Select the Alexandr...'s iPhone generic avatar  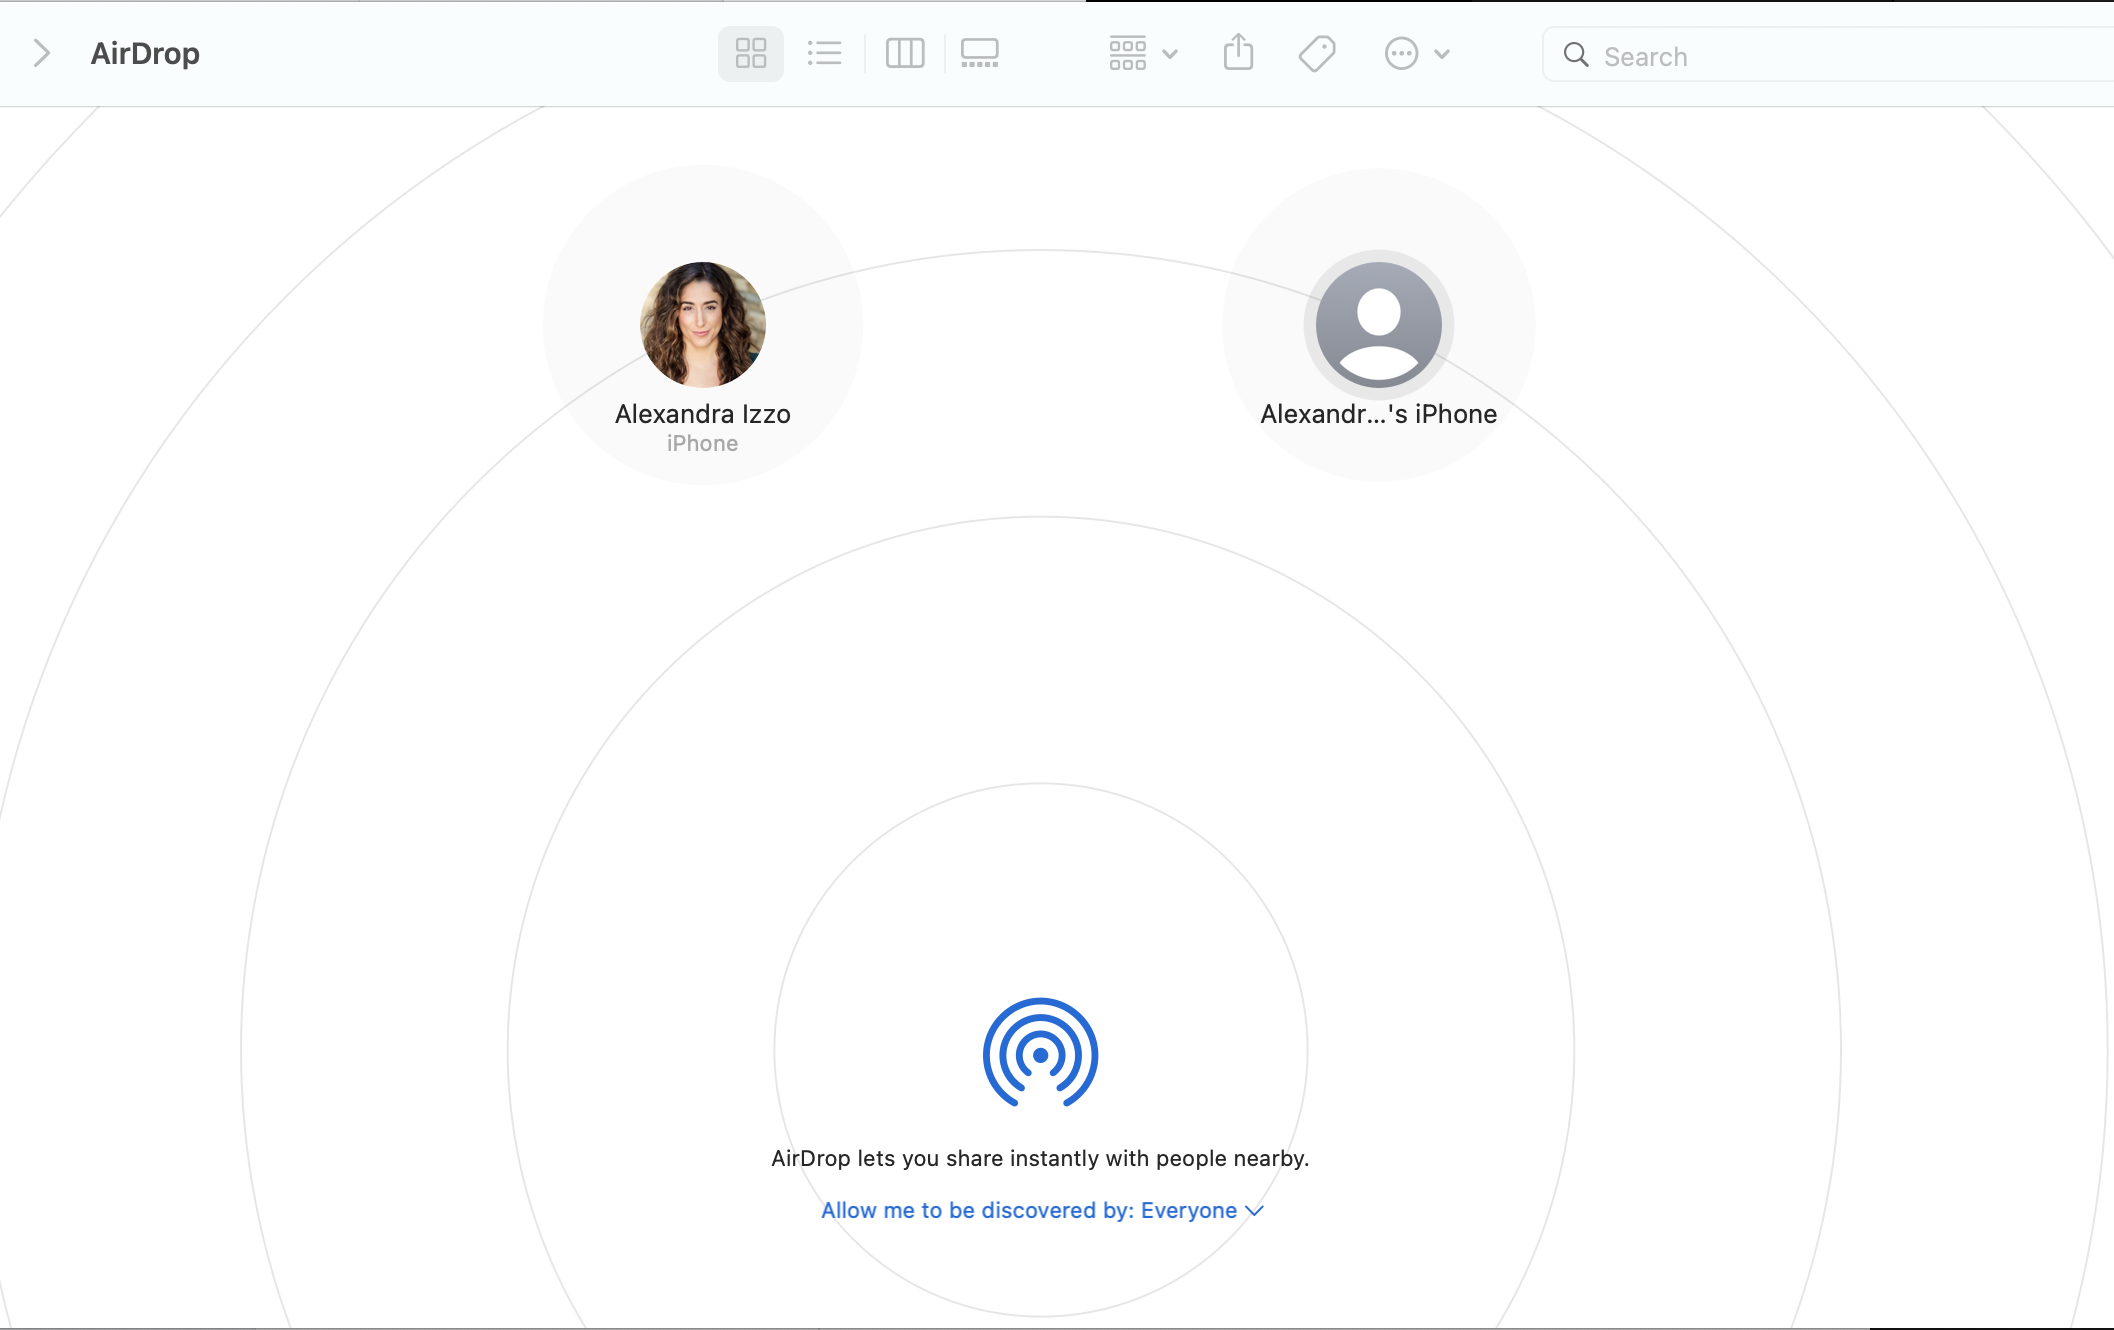(1378, 324)
